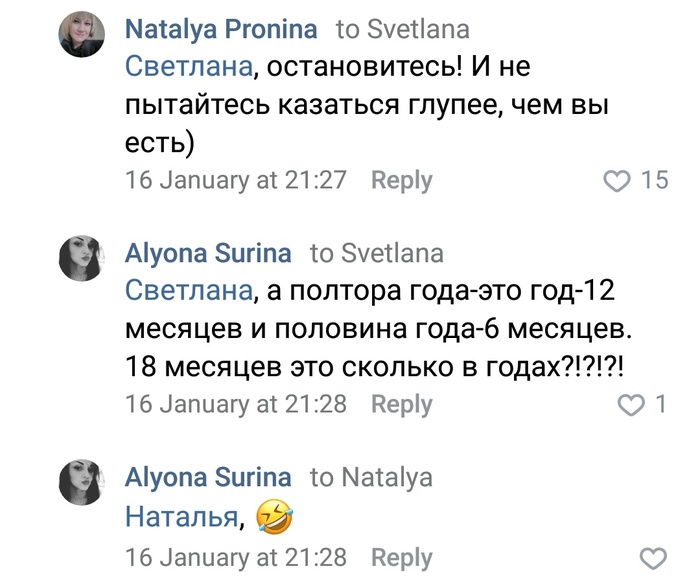Open Alyona Surina's avatar on third comment
Image resolution: width=700 pixels, height=586 pixels.
click(x=81, y=482)
